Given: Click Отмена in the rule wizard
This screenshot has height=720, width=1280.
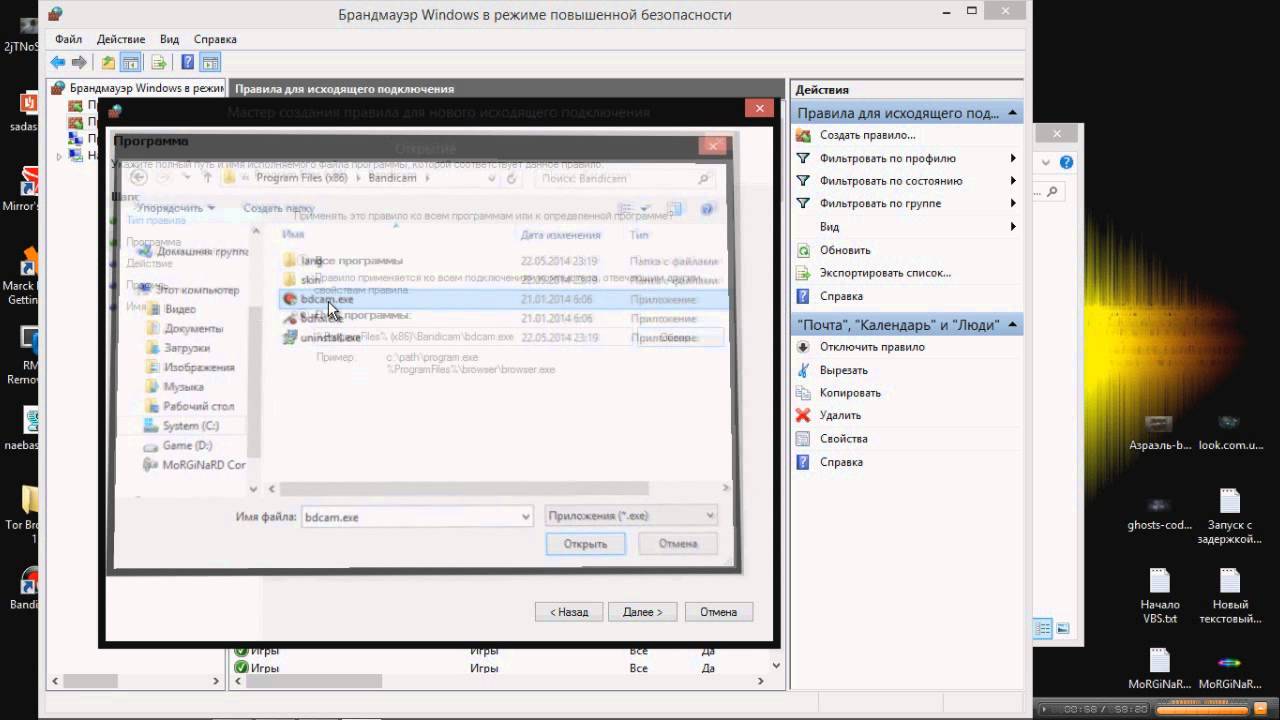Looking at the screenshot, I should [718, 612].
